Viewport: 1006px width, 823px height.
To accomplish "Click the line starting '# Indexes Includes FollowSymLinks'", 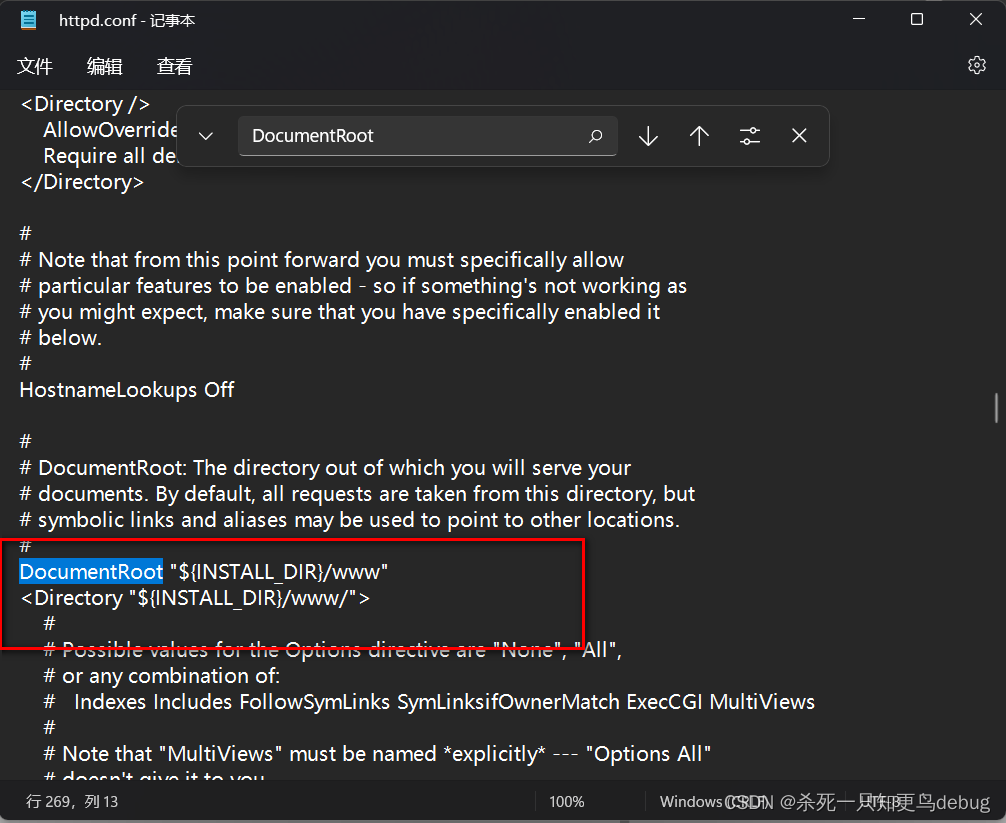I will click(429, 702).
